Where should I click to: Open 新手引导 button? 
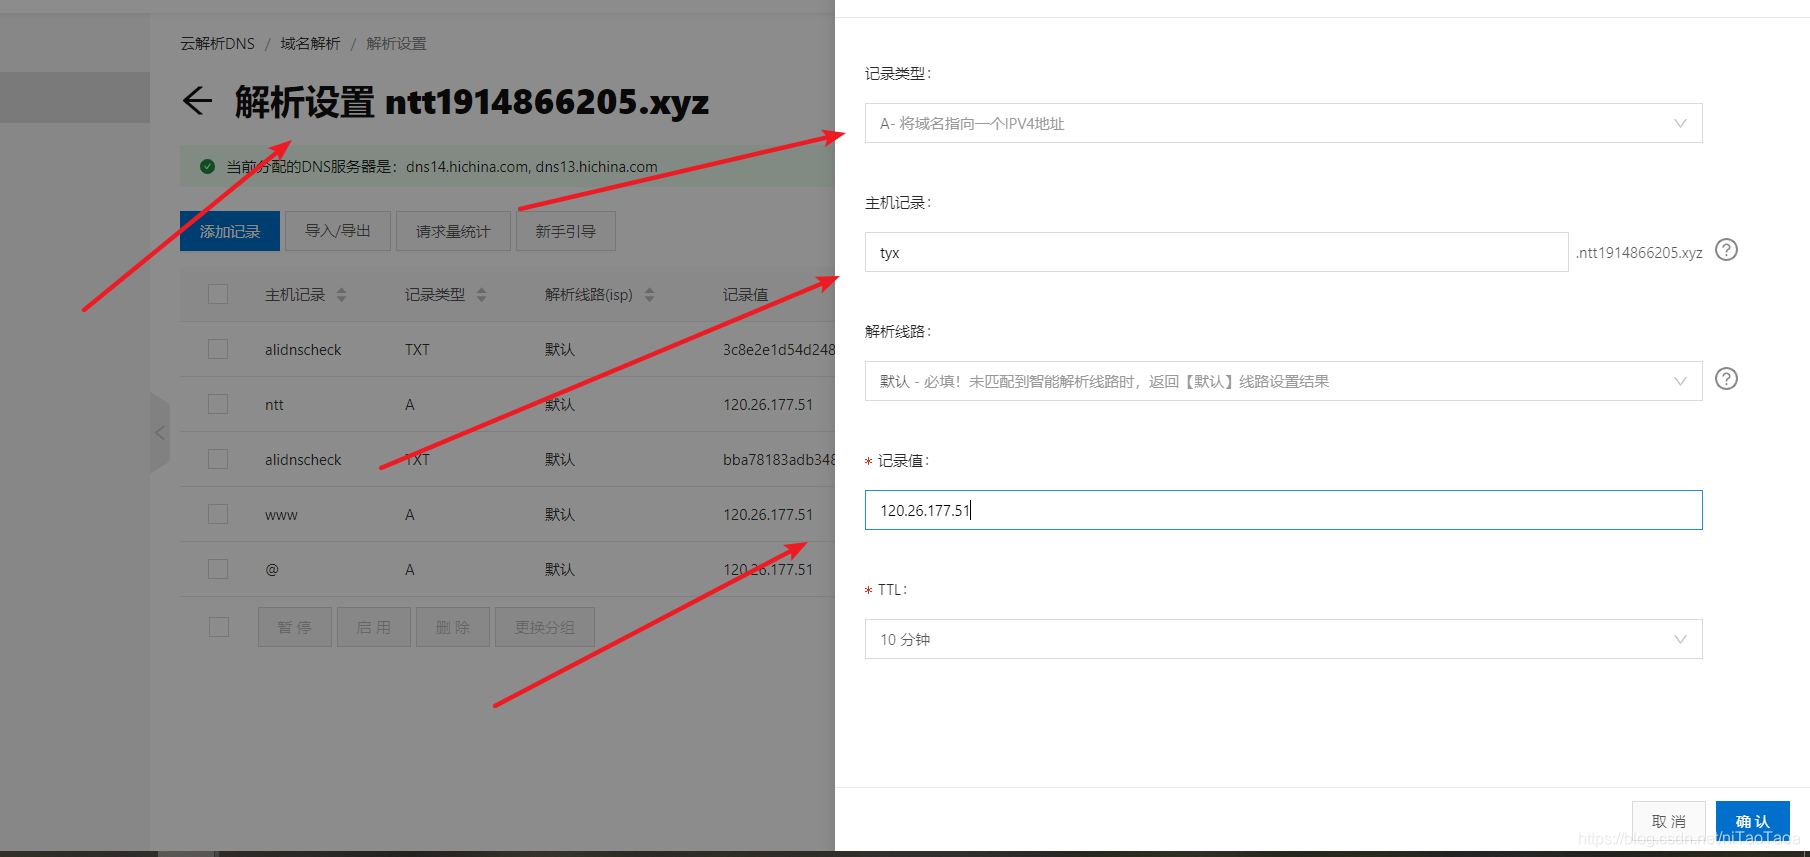pyautogui.click(x=566, y=231)
